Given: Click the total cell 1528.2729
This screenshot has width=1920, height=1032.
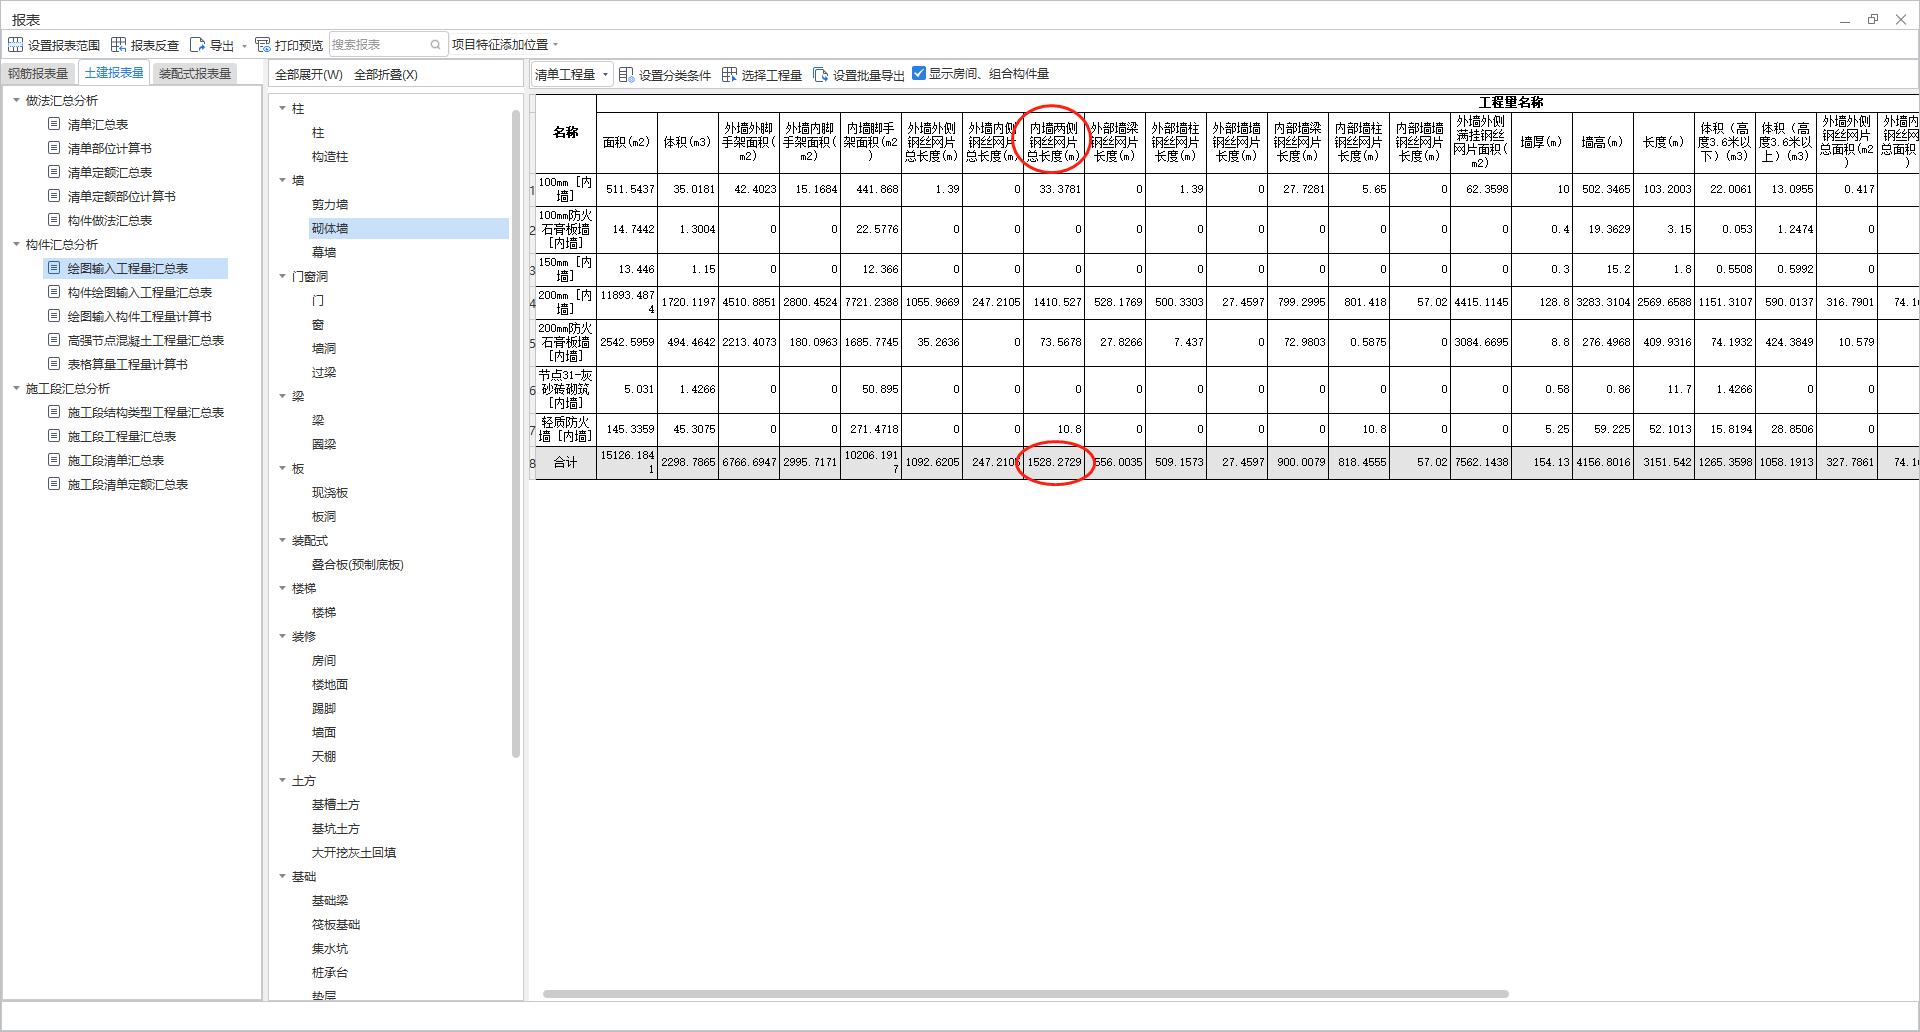Looking at the screenshot, I should tap(1055, 462).
